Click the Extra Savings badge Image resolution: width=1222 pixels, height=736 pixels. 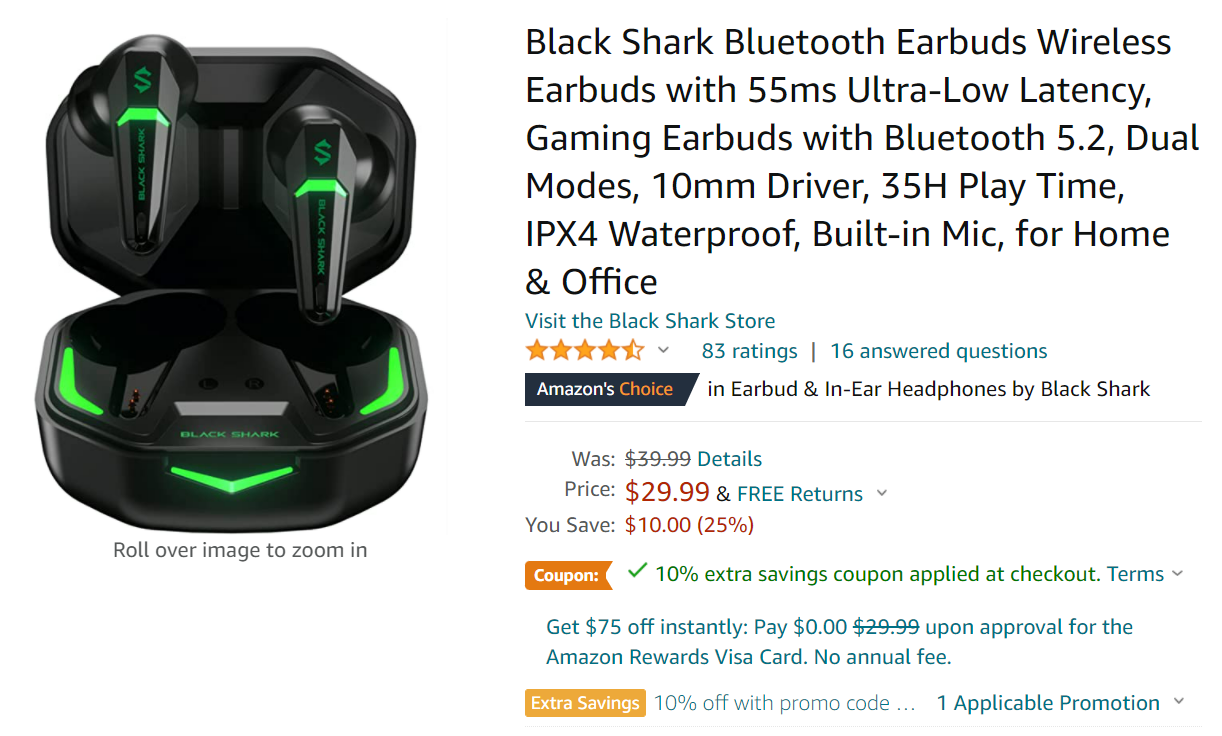point(584,702)
